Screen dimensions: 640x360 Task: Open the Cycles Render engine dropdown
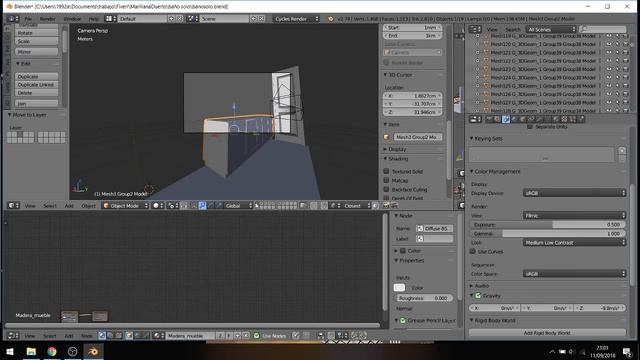296,19
